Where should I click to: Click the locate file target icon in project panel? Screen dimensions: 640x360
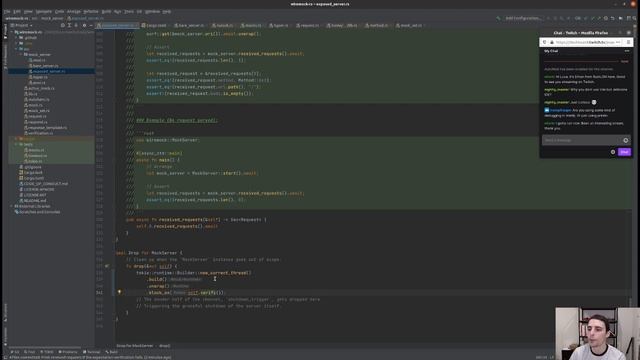(62, 25)
